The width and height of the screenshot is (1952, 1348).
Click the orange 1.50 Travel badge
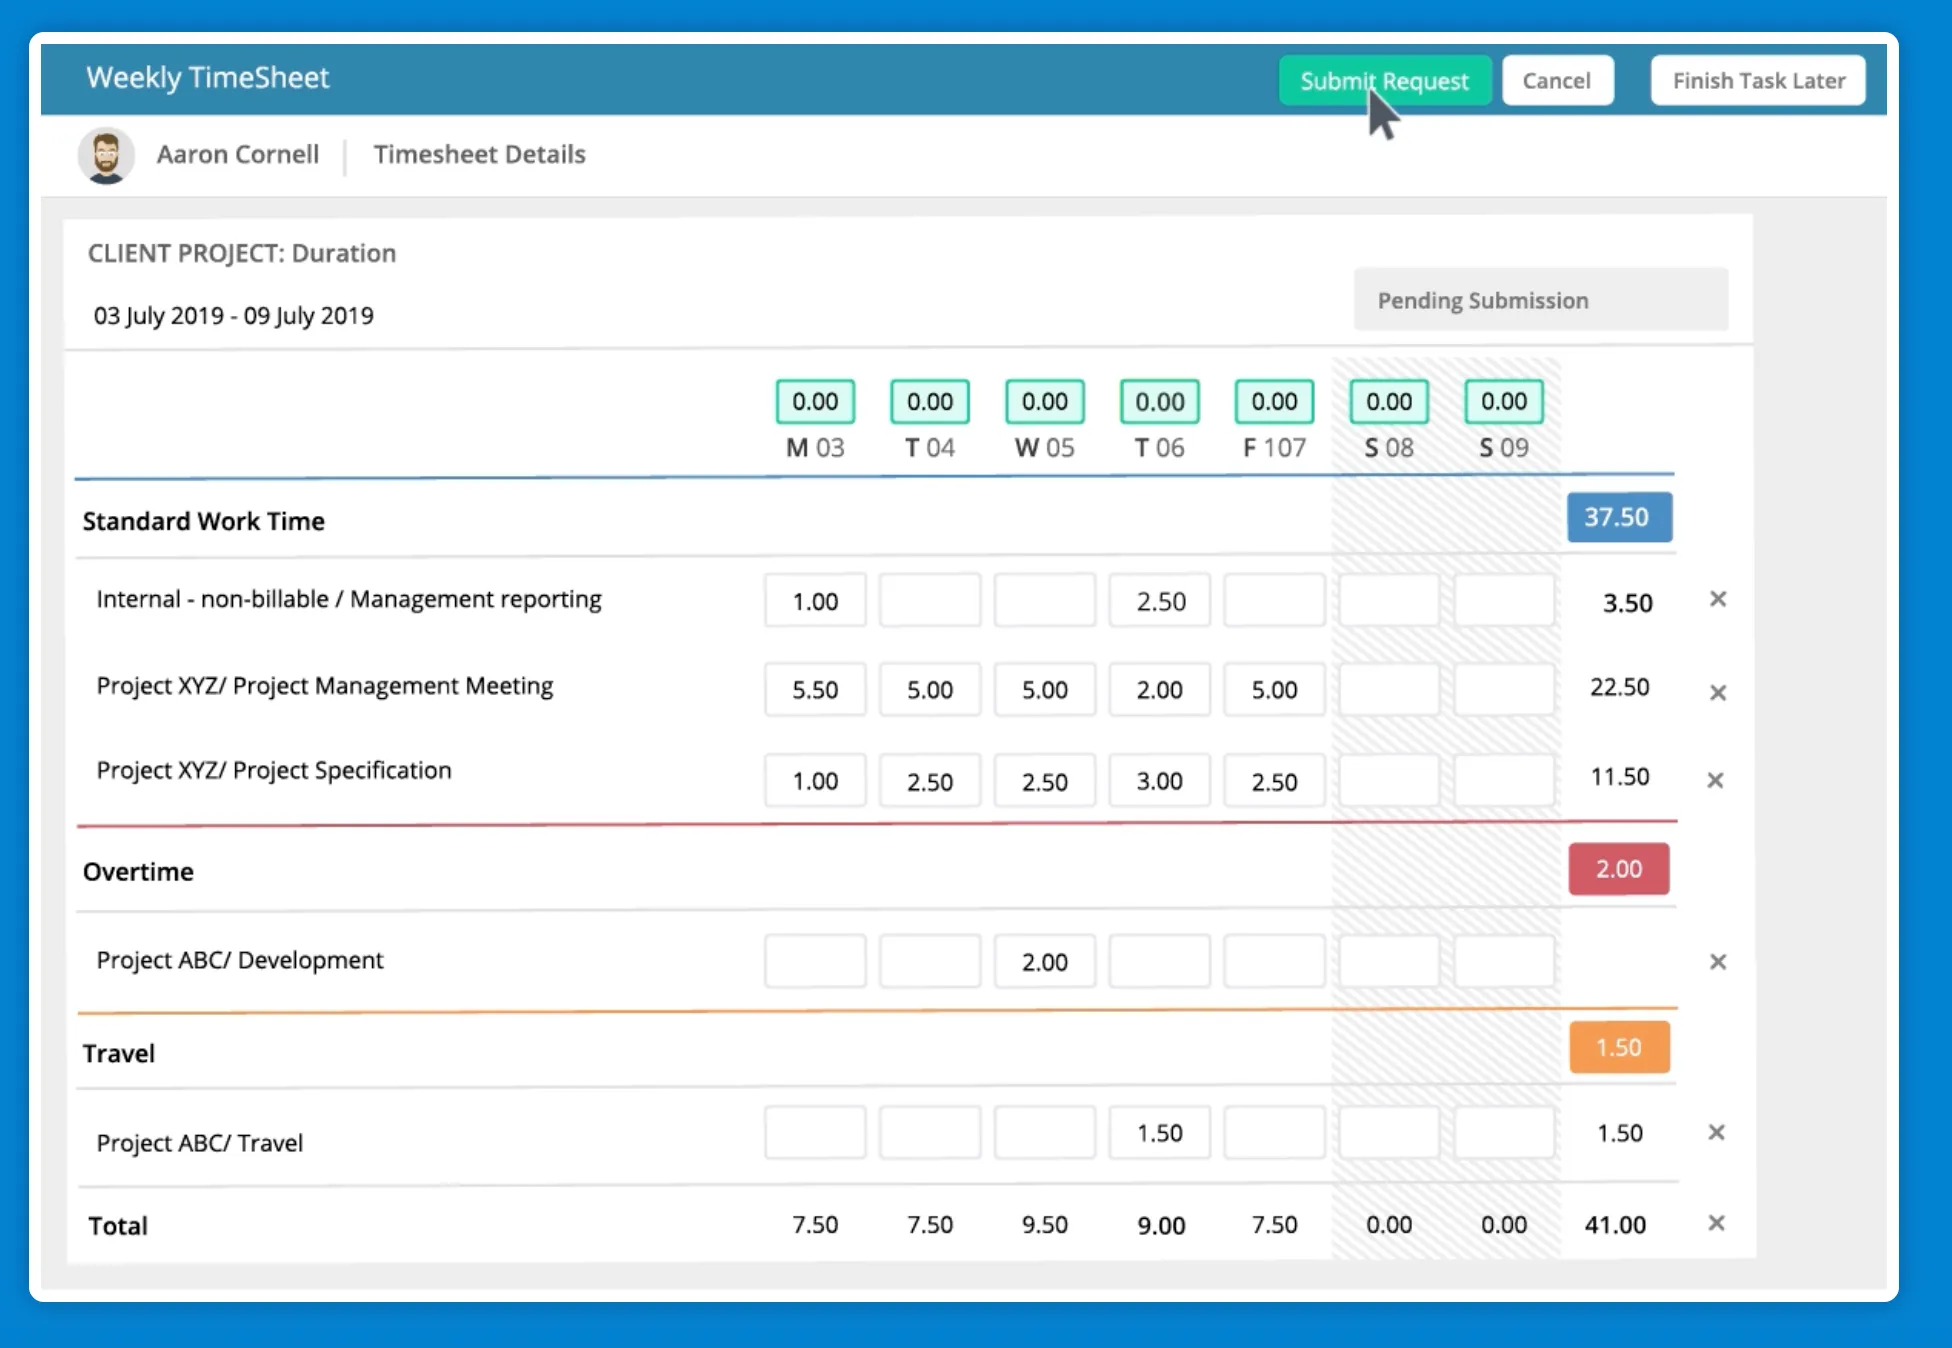1618,1047
